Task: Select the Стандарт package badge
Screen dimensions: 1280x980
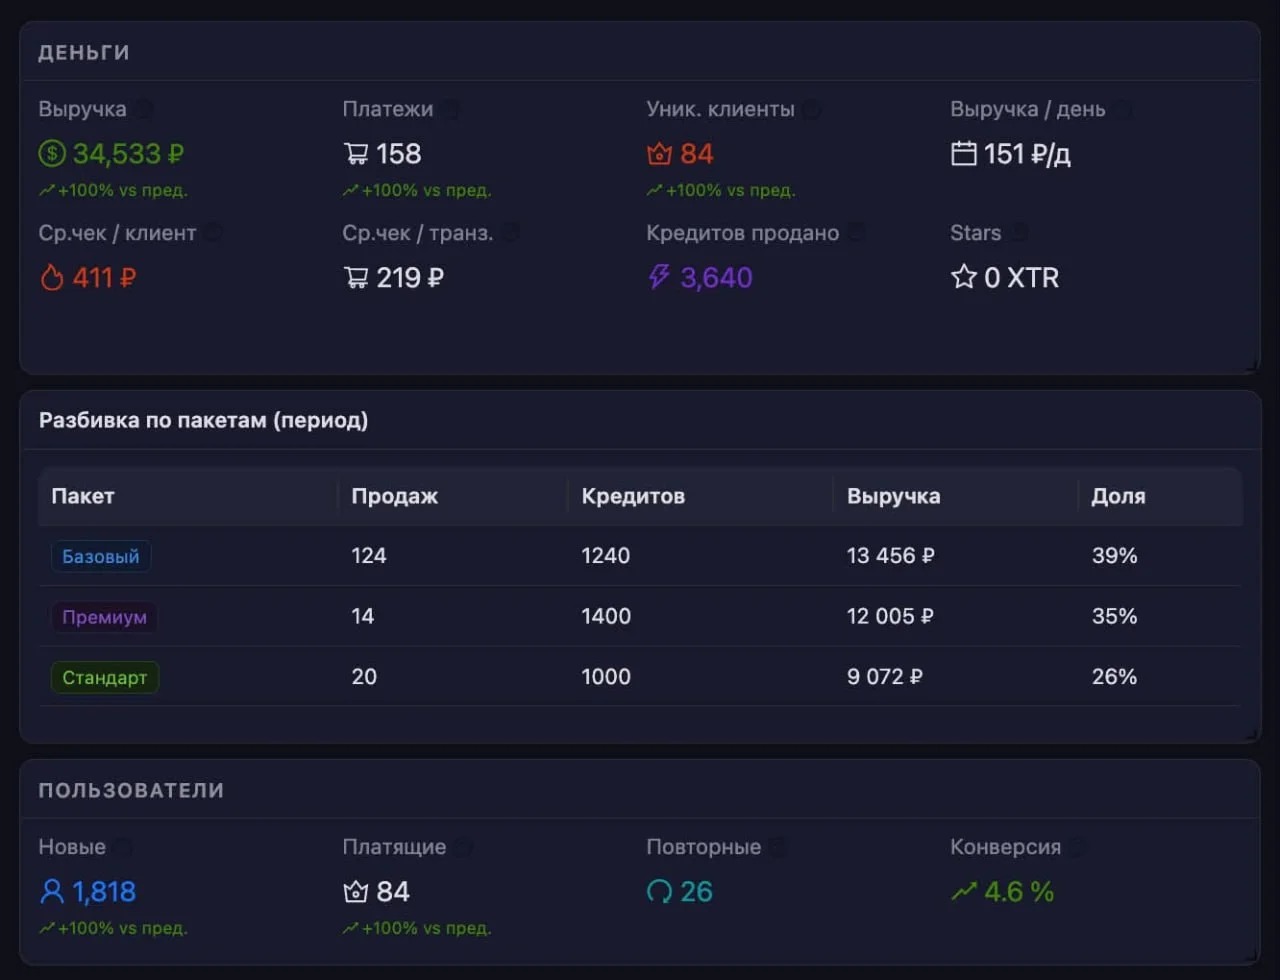Action: coord(105,677)
